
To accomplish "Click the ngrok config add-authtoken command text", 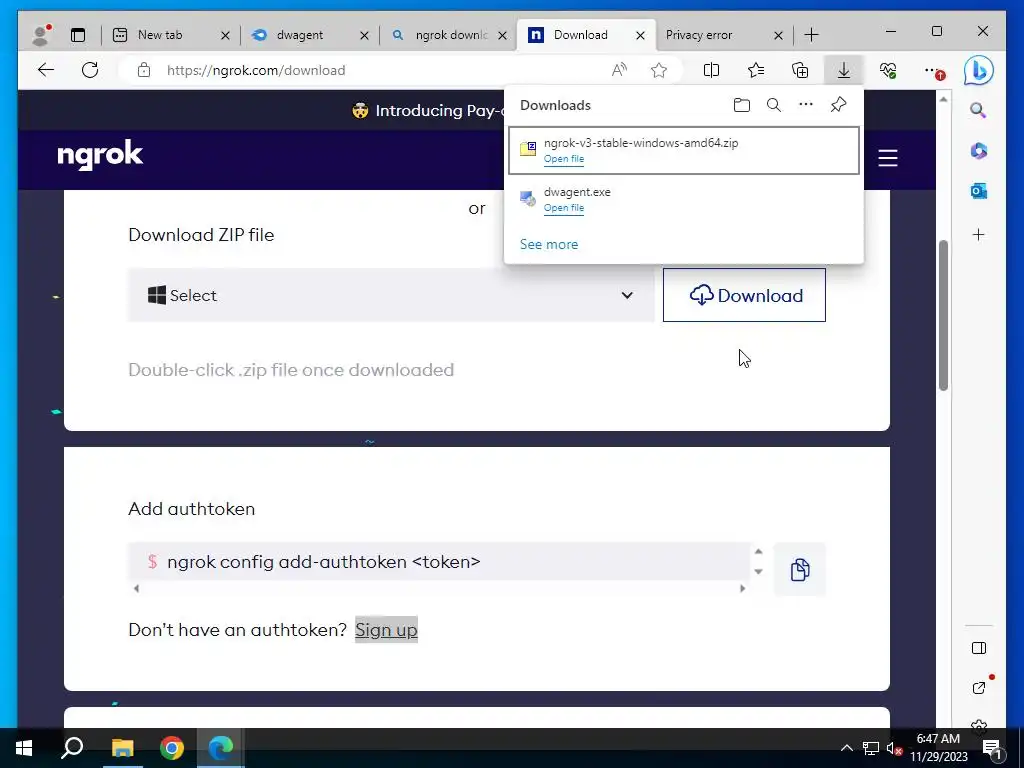I will click(323, 562).
